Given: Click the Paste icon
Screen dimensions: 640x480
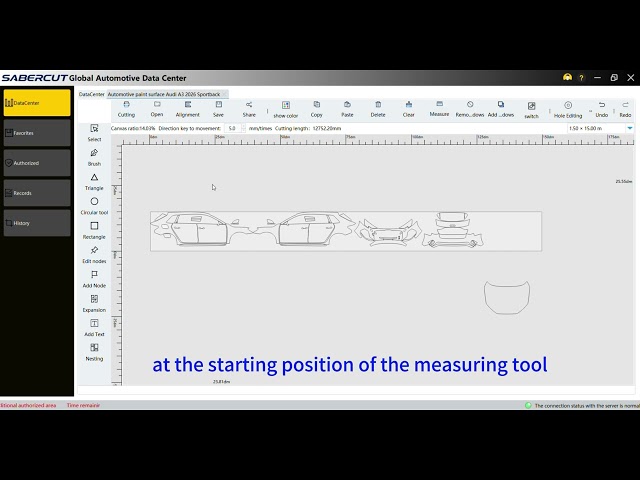Looking at the screenshot, I should tap(347, 109).
